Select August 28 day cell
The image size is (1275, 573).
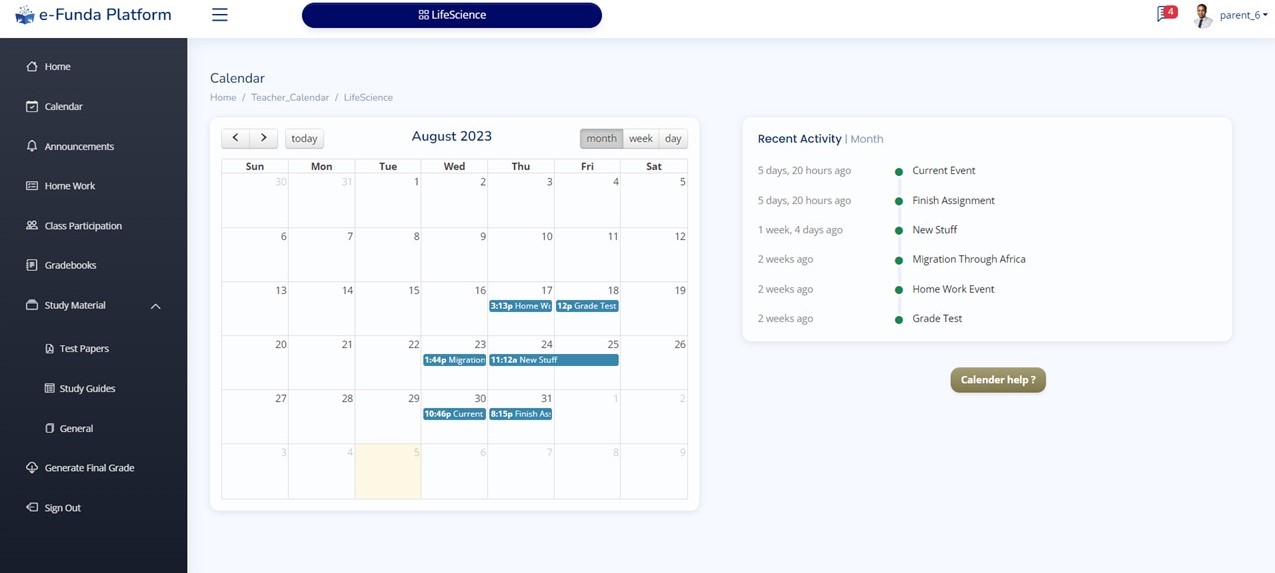point(321,416)
